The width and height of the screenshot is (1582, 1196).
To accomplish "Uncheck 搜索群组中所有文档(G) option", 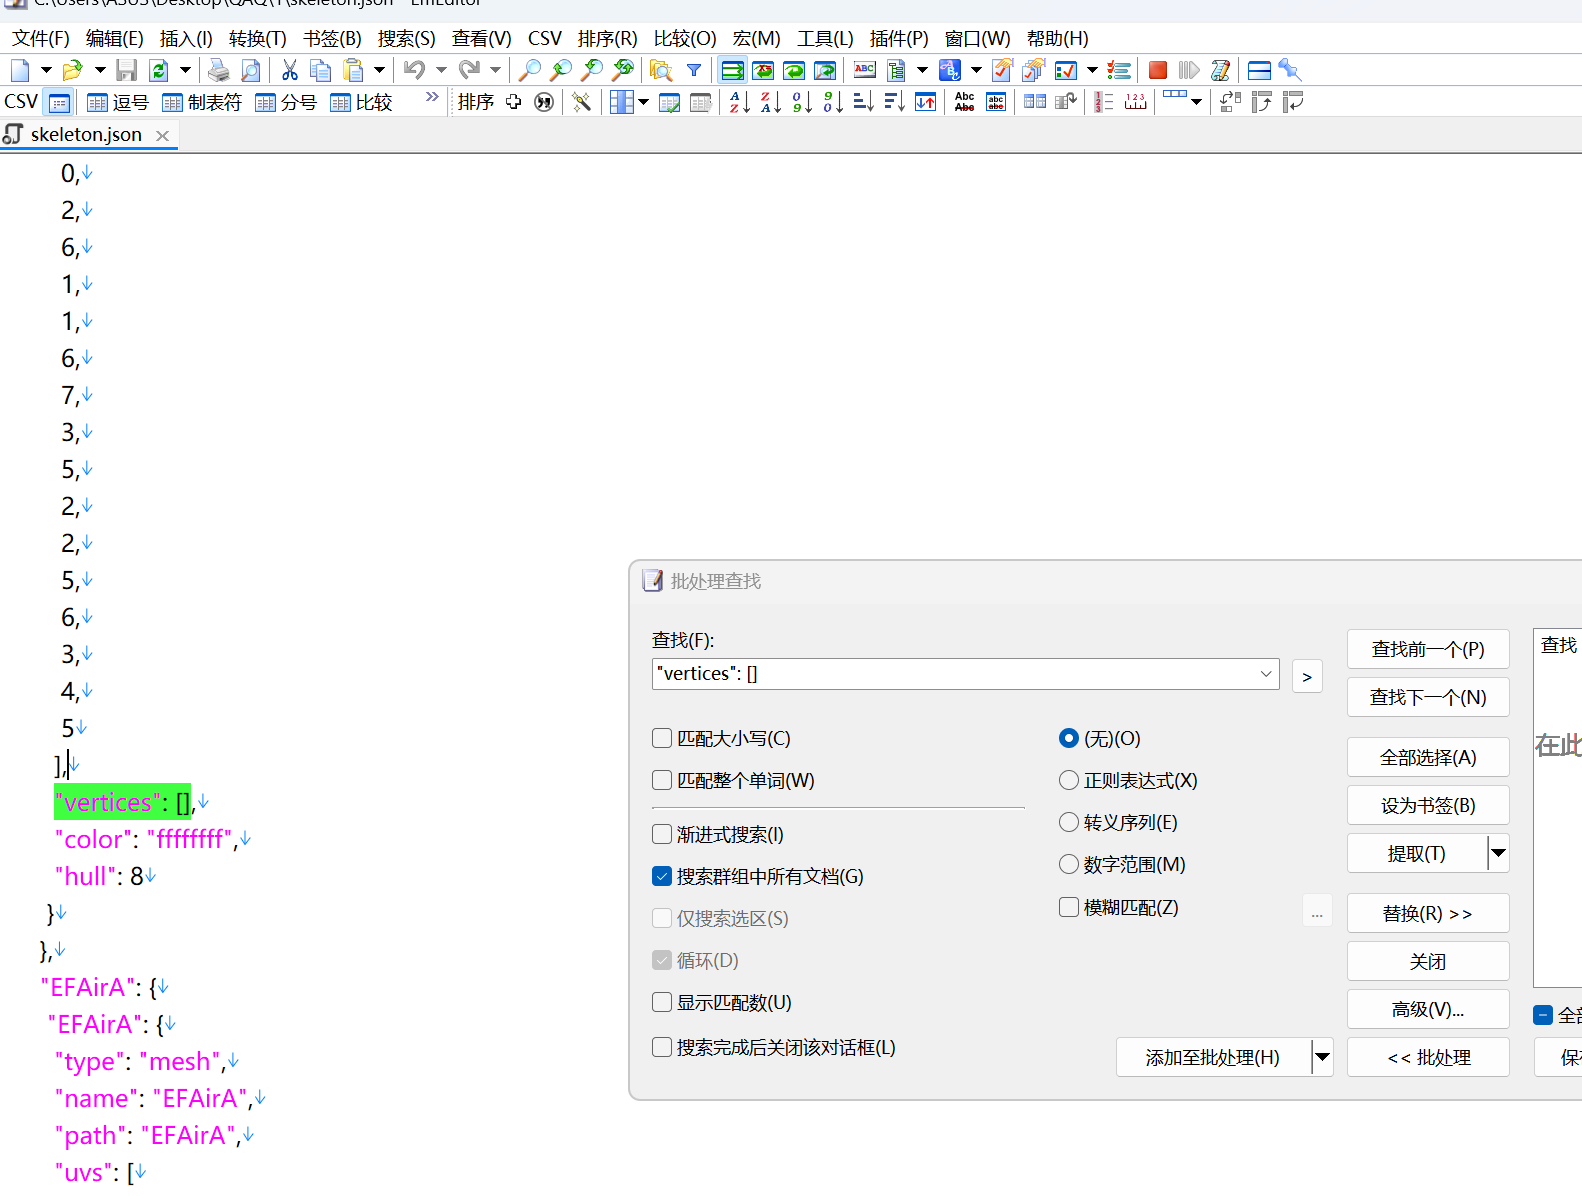I will click(x=662, y=876).
